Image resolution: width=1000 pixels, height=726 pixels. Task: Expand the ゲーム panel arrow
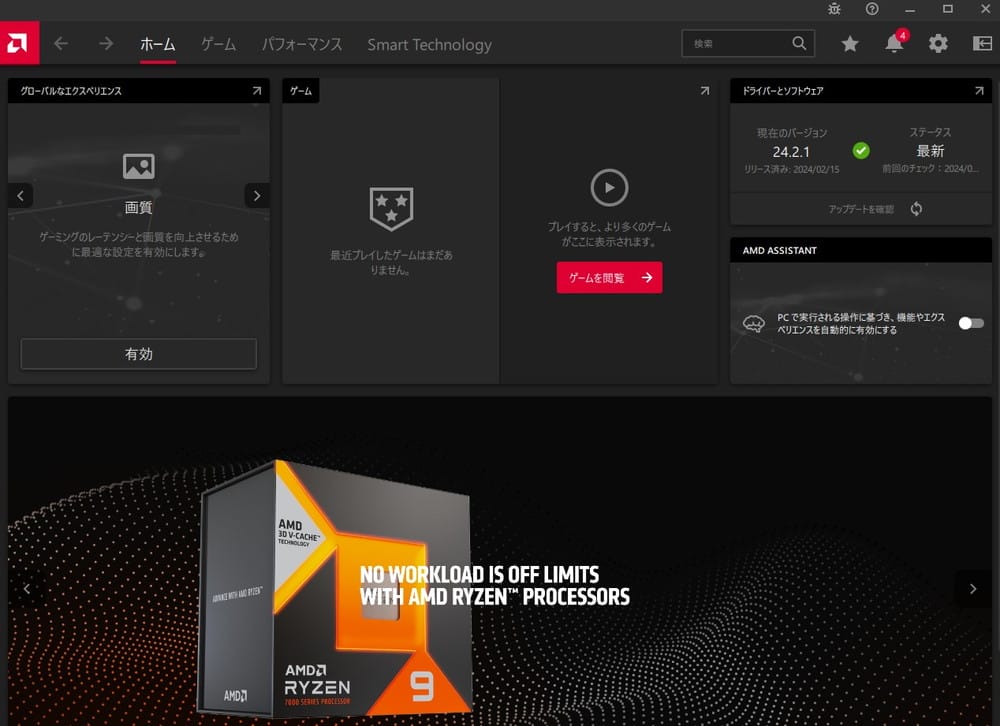pyautogui.click(x=705, y=91)
